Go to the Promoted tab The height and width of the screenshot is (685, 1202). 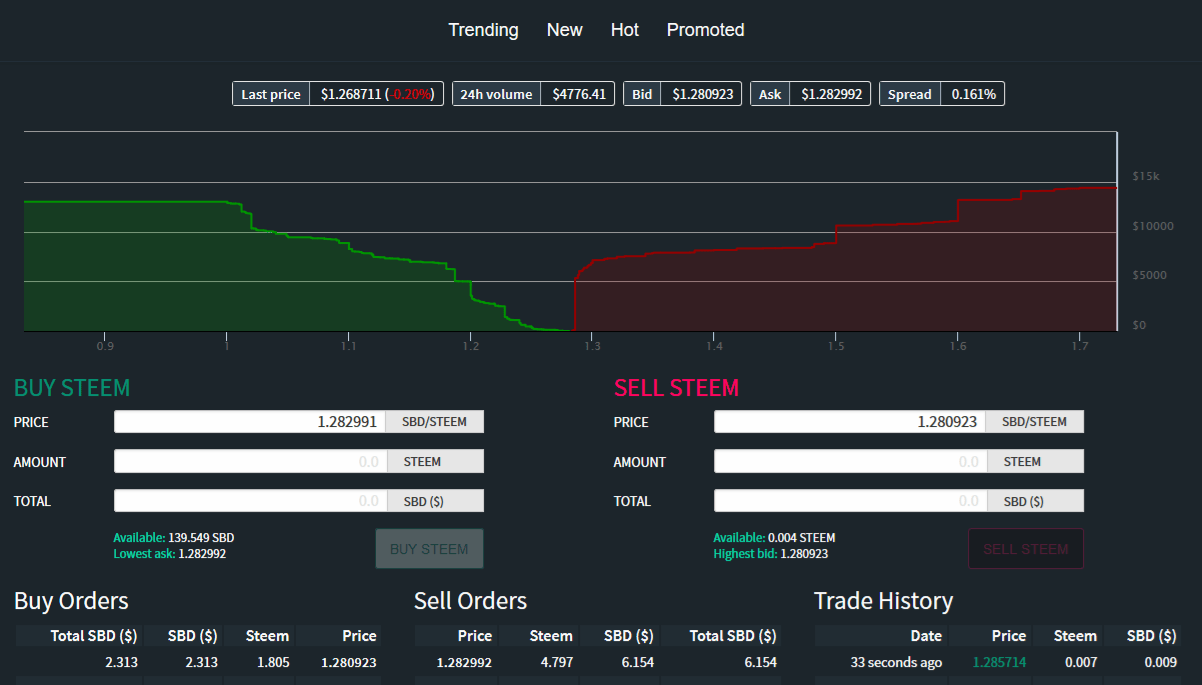[705, 30]
